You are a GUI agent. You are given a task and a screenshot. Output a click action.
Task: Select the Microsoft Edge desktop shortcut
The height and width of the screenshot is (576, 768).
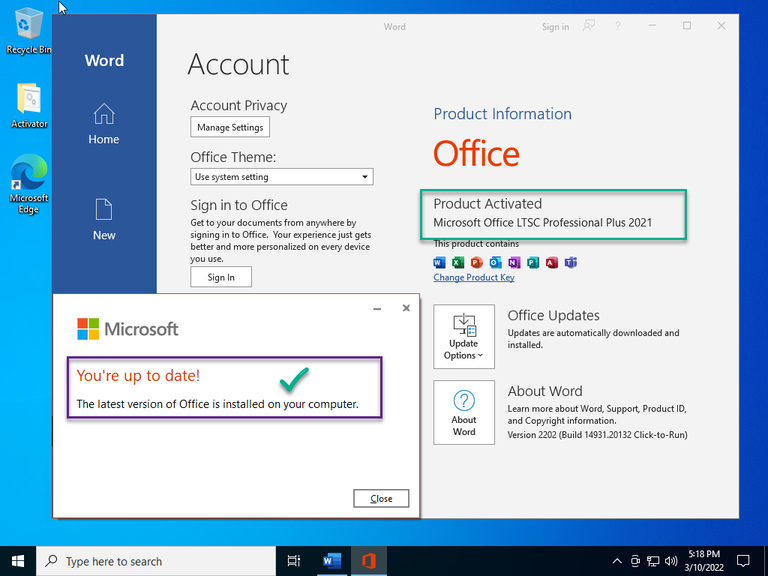tap(29, 185)
